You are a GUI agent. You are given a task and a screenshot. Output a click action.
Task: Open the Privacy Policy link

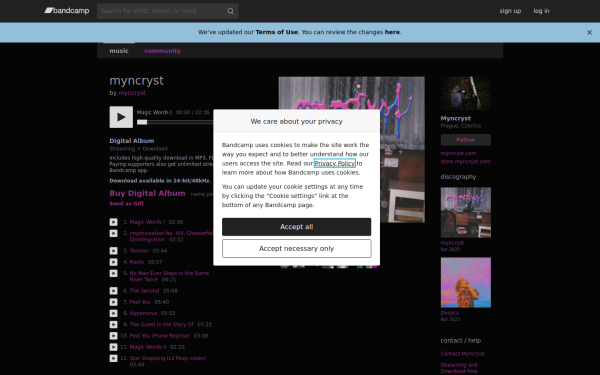335,163
